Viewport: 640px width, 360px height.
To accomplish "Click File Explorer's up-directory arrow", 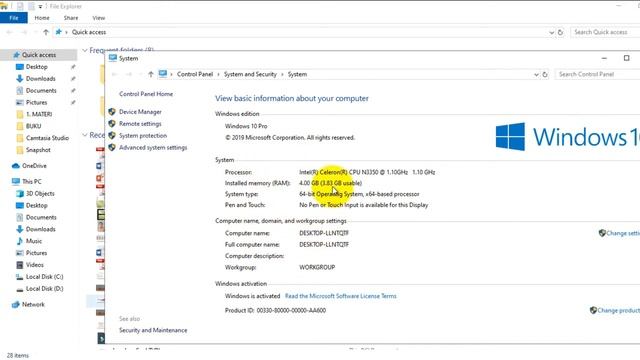I will tap(46, 32).
